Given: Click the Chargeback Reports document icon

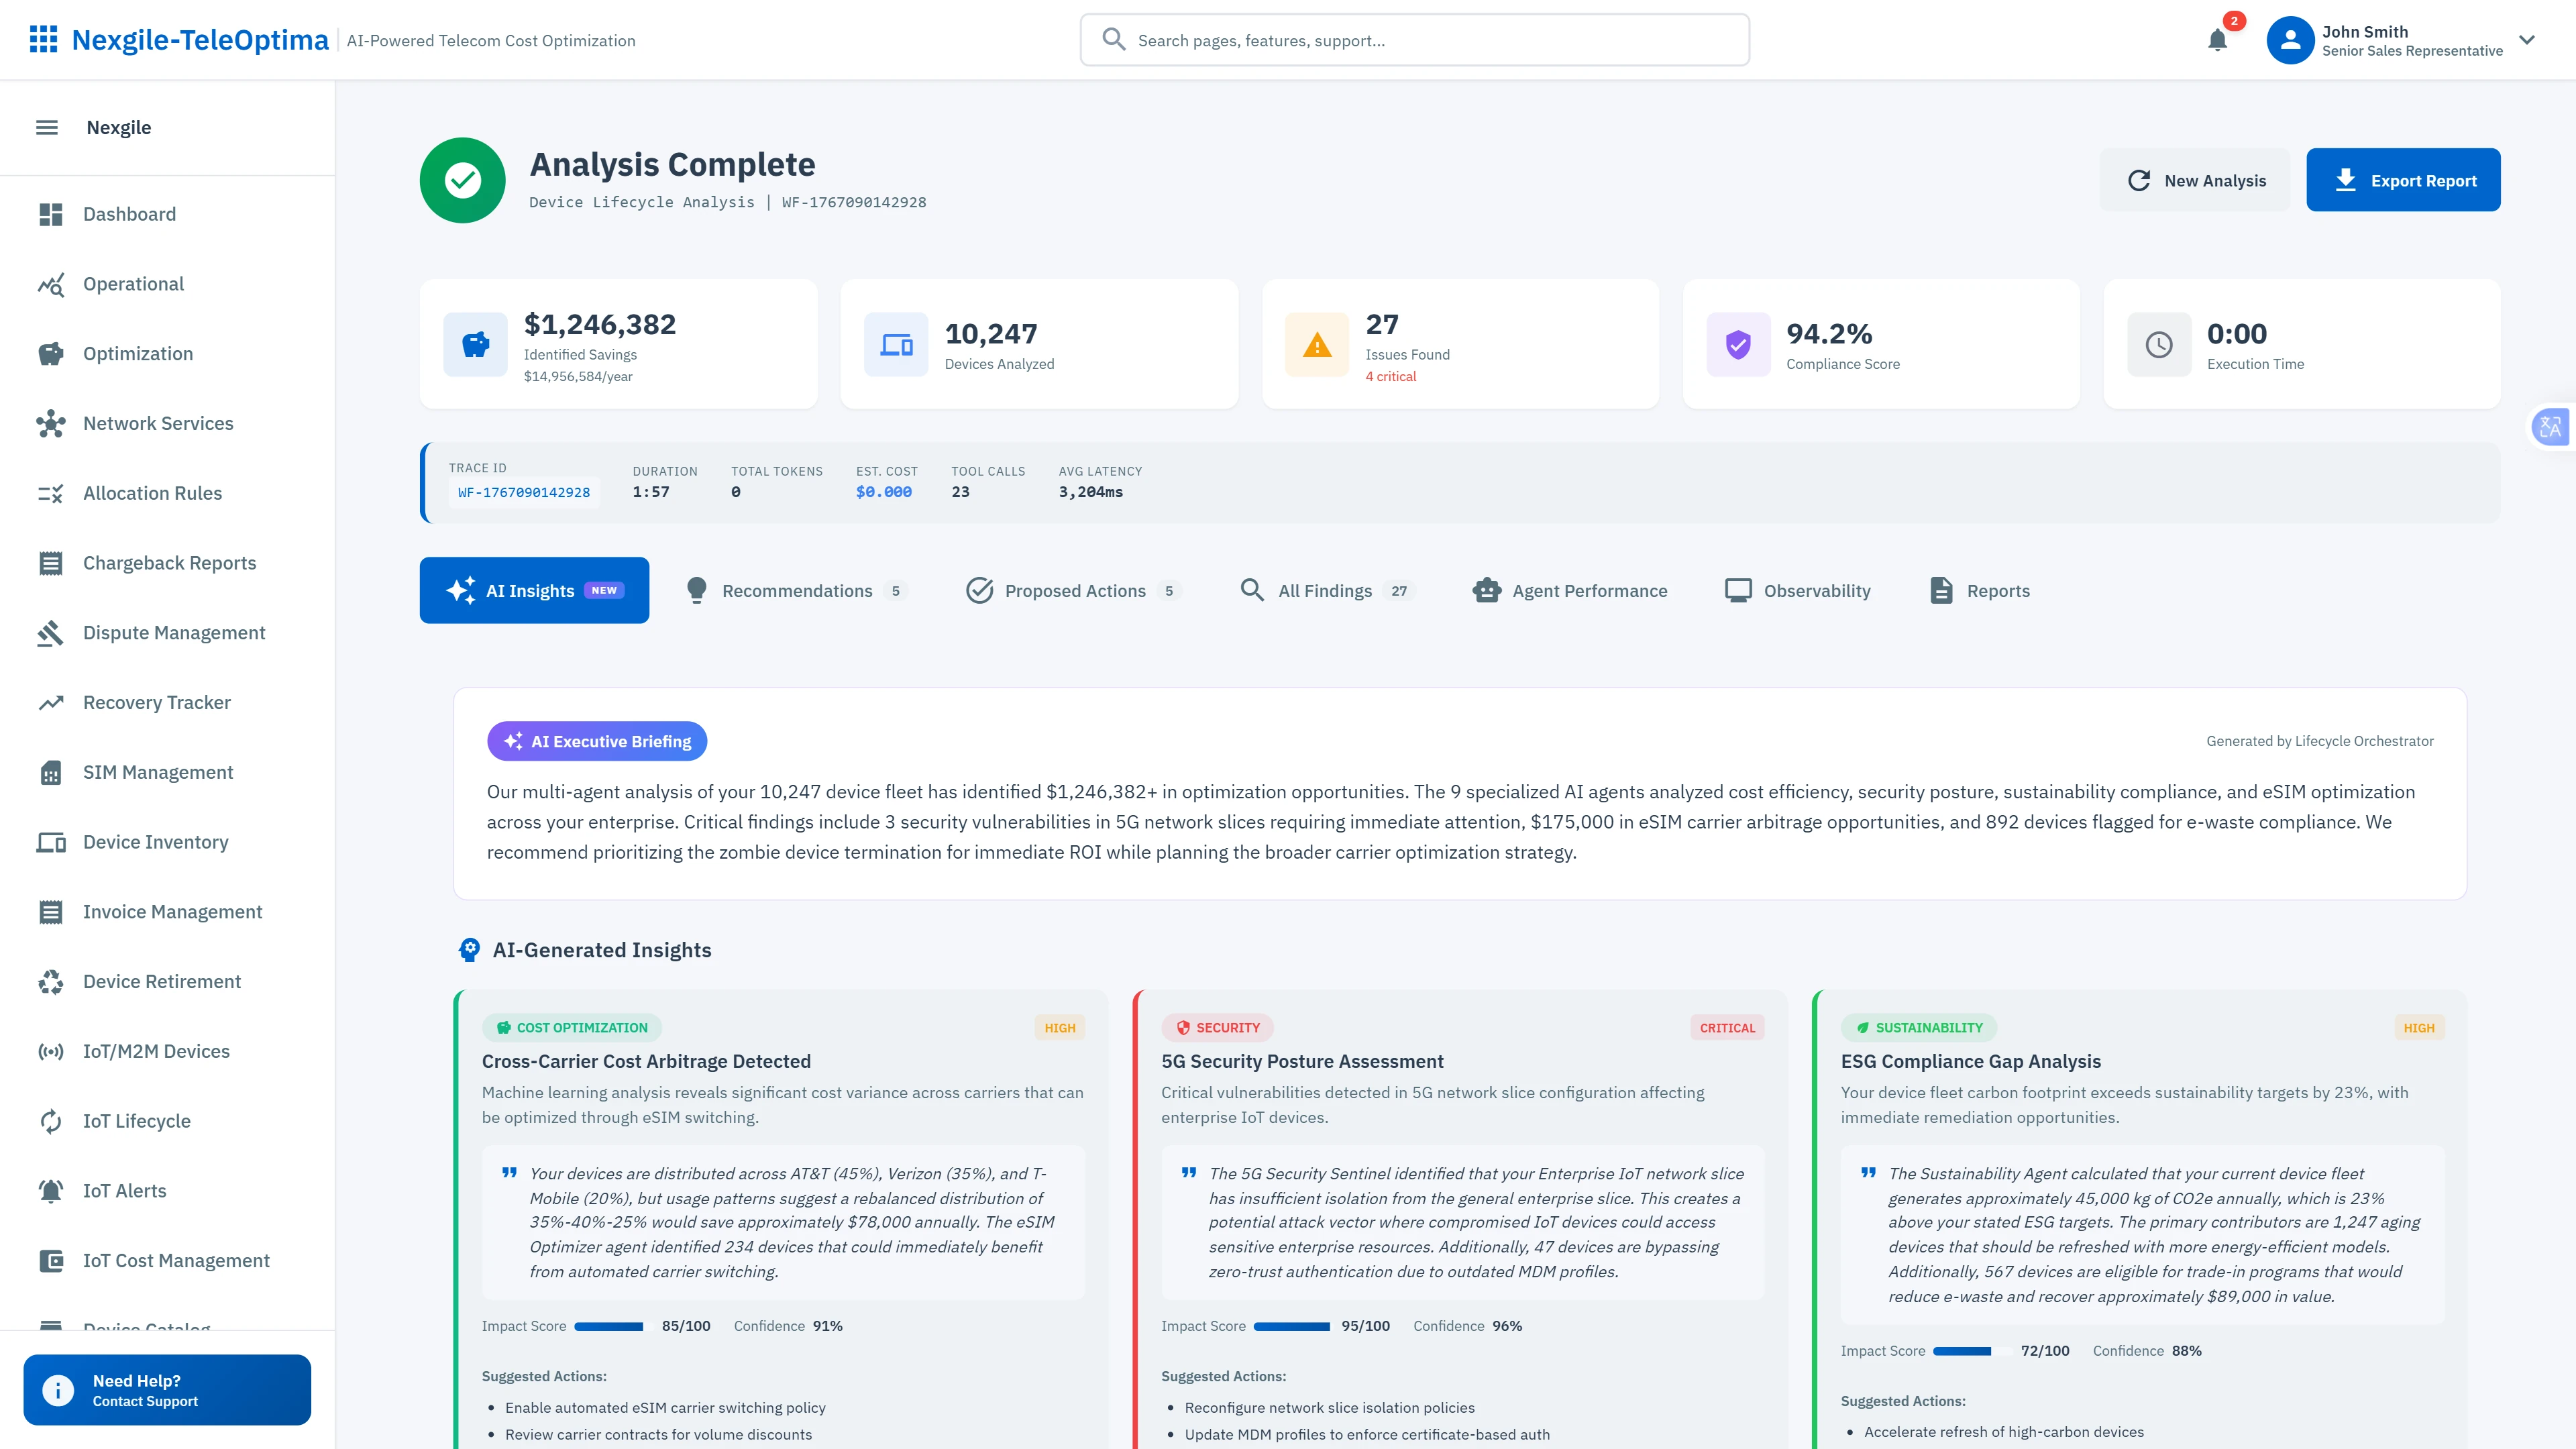Looking at the screenshot, I should click(51, 563).
